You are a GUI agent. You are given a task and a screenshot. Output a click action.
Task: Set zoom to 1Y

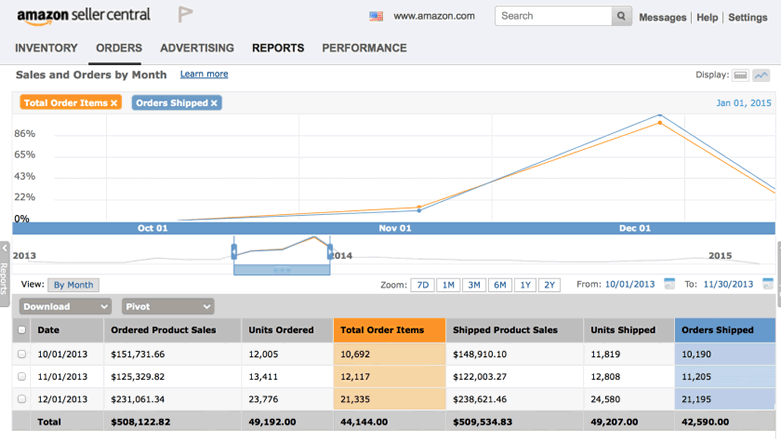point(525,285)
